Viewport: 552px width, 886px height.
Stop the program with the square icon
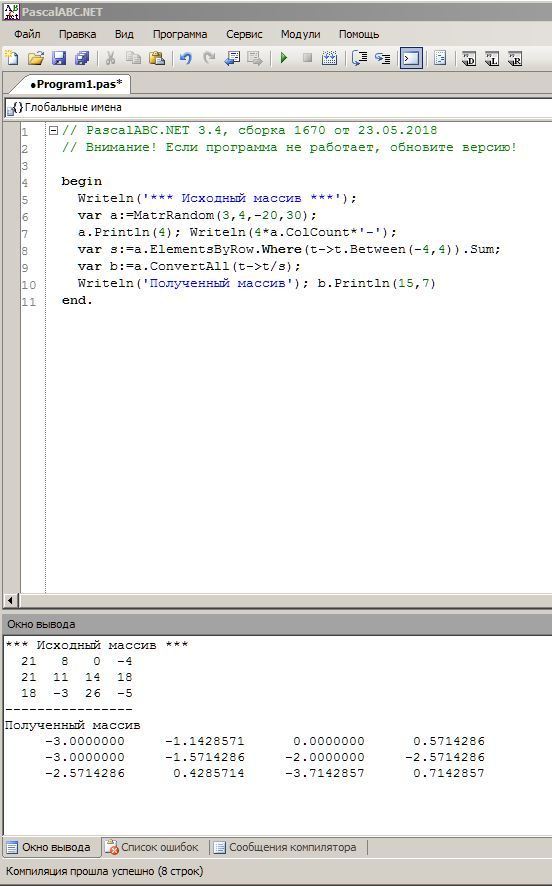(x=307, y=58)
